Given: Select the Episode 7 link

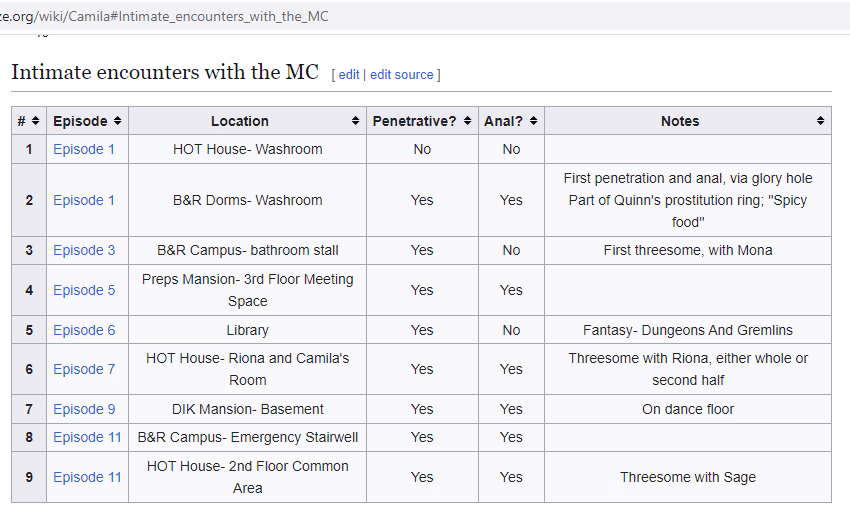Looking at the screenshot, I should (84, 369).
